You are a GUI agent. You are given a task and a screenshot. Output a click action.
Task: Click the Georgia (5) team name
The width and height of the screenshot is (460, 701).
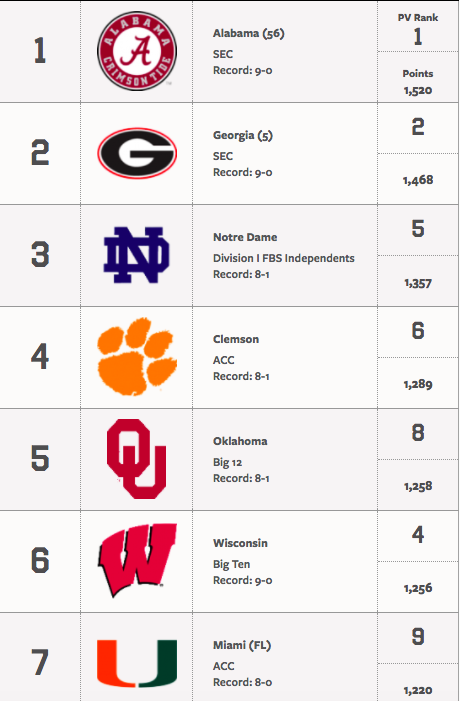(x=243, y=135)
